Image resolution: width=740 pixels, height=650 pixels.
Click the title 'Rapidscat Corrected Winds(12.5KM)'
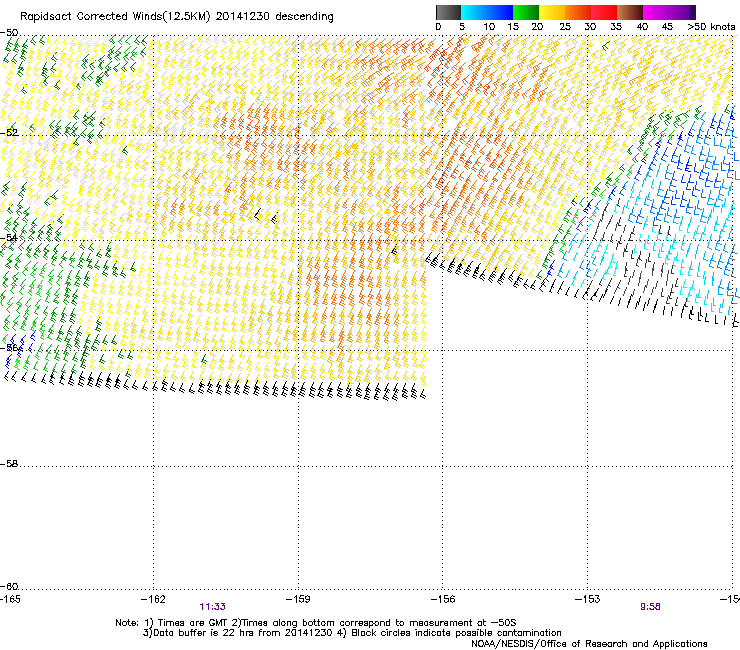pyautogui.click(x=115, y=17)
